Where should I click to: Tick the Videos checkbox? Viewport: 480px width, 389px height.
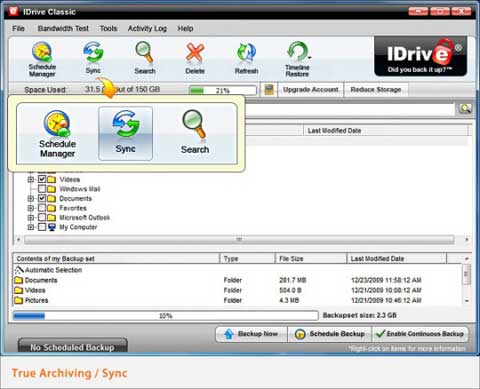tap(42, 179)
